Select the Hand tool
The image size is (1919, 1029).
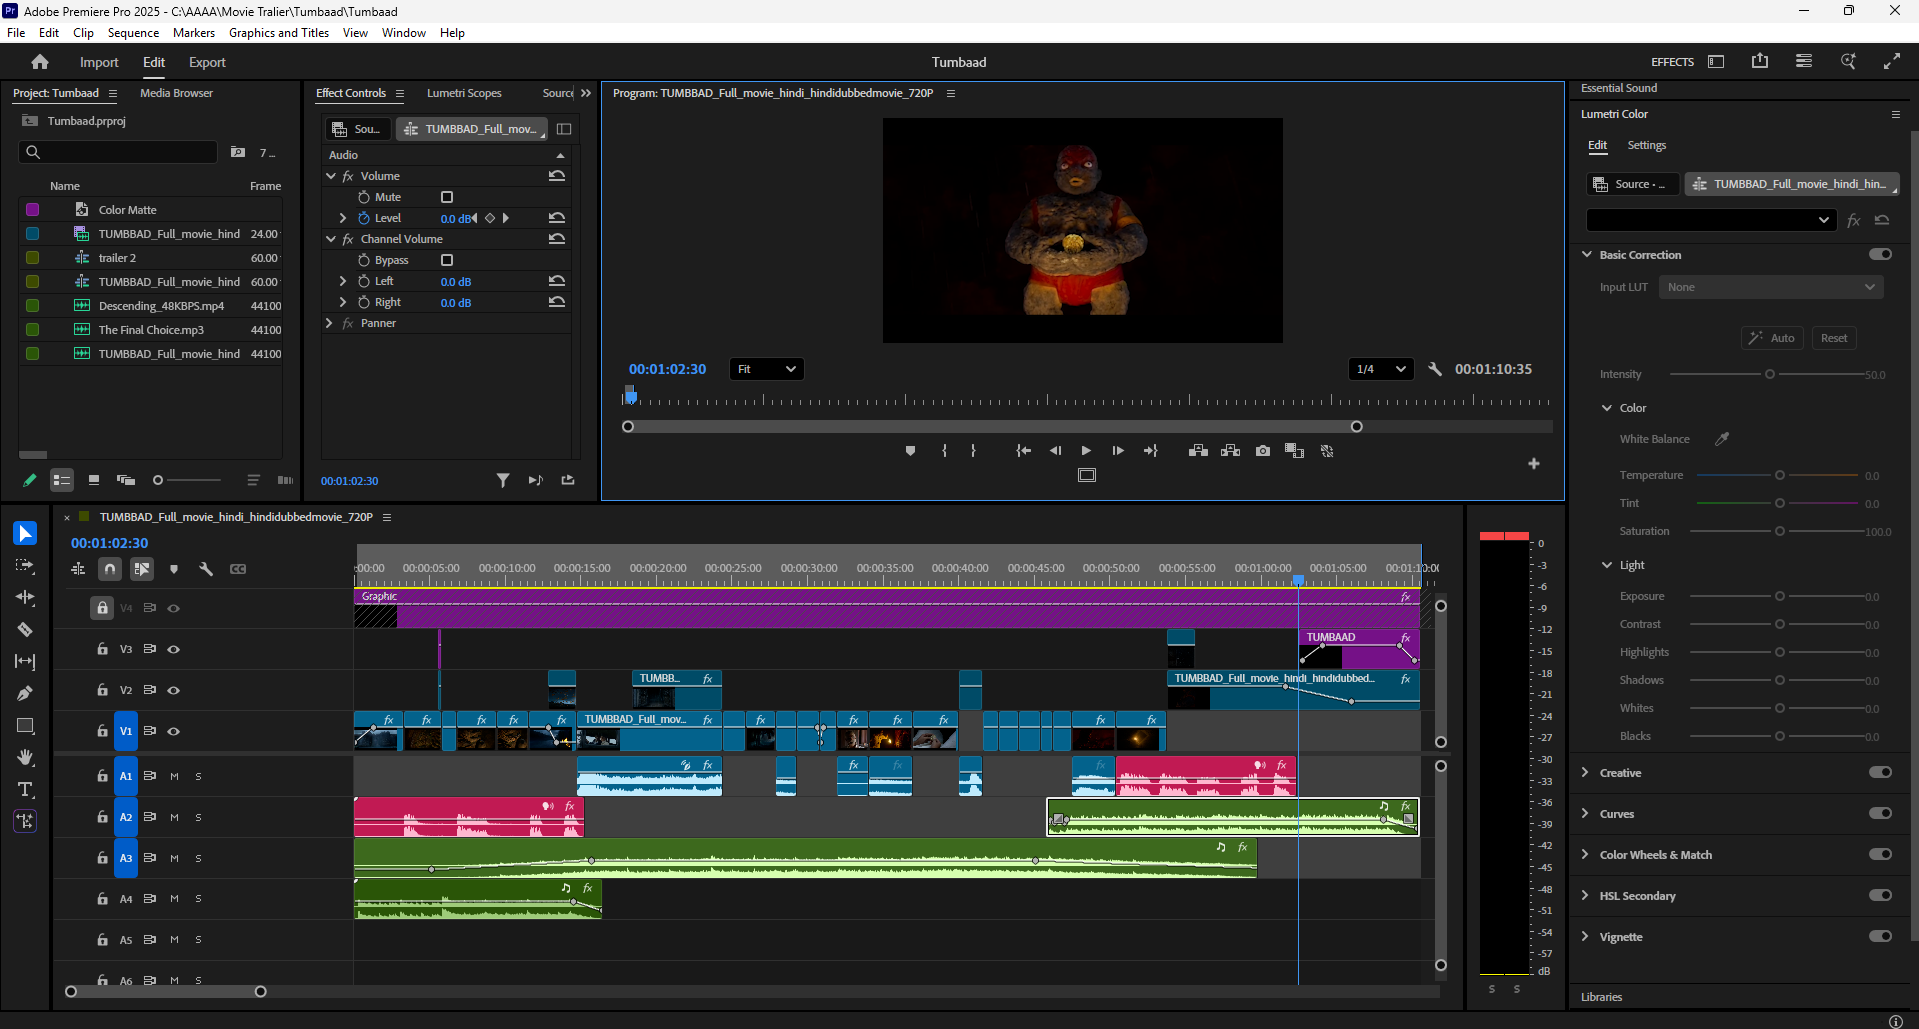tap(25, 757)
